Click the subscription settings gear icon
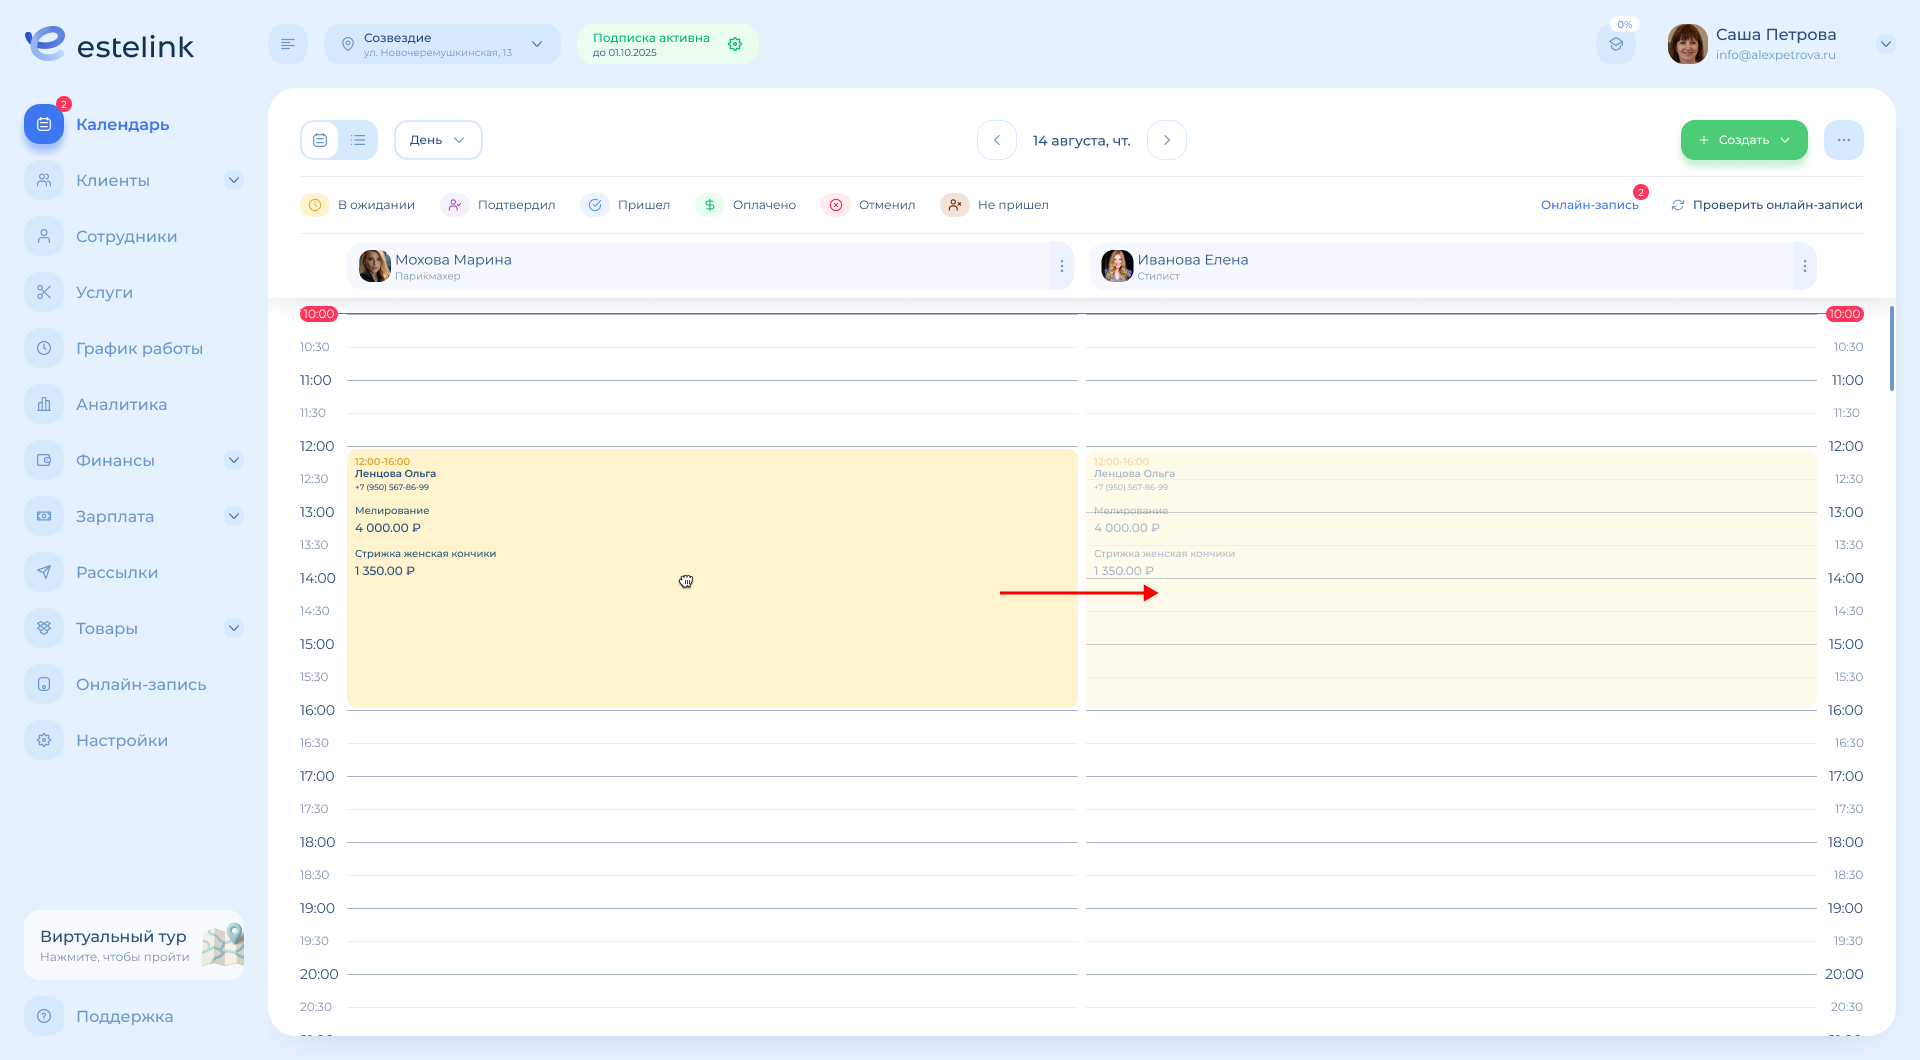The height and width of the screenshot is (1060, 1920). [x=735, y=44]
